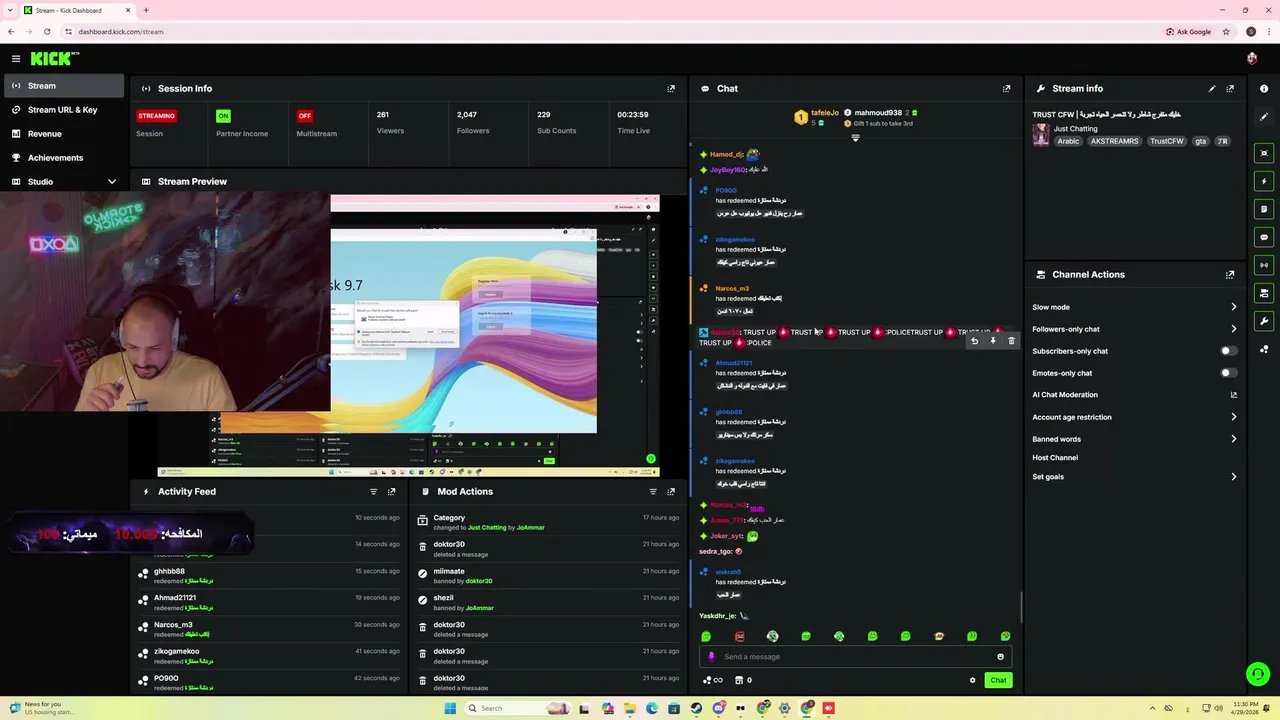Expand Set goals
1280x720 pixels.
tap(1233, 477)
